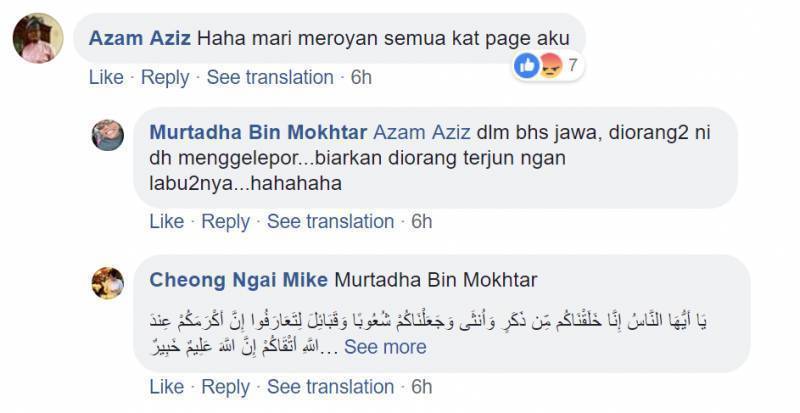Open Murtadha Bin Mokhtar's avatar
The image size is (800, 413).
(108, 135)
